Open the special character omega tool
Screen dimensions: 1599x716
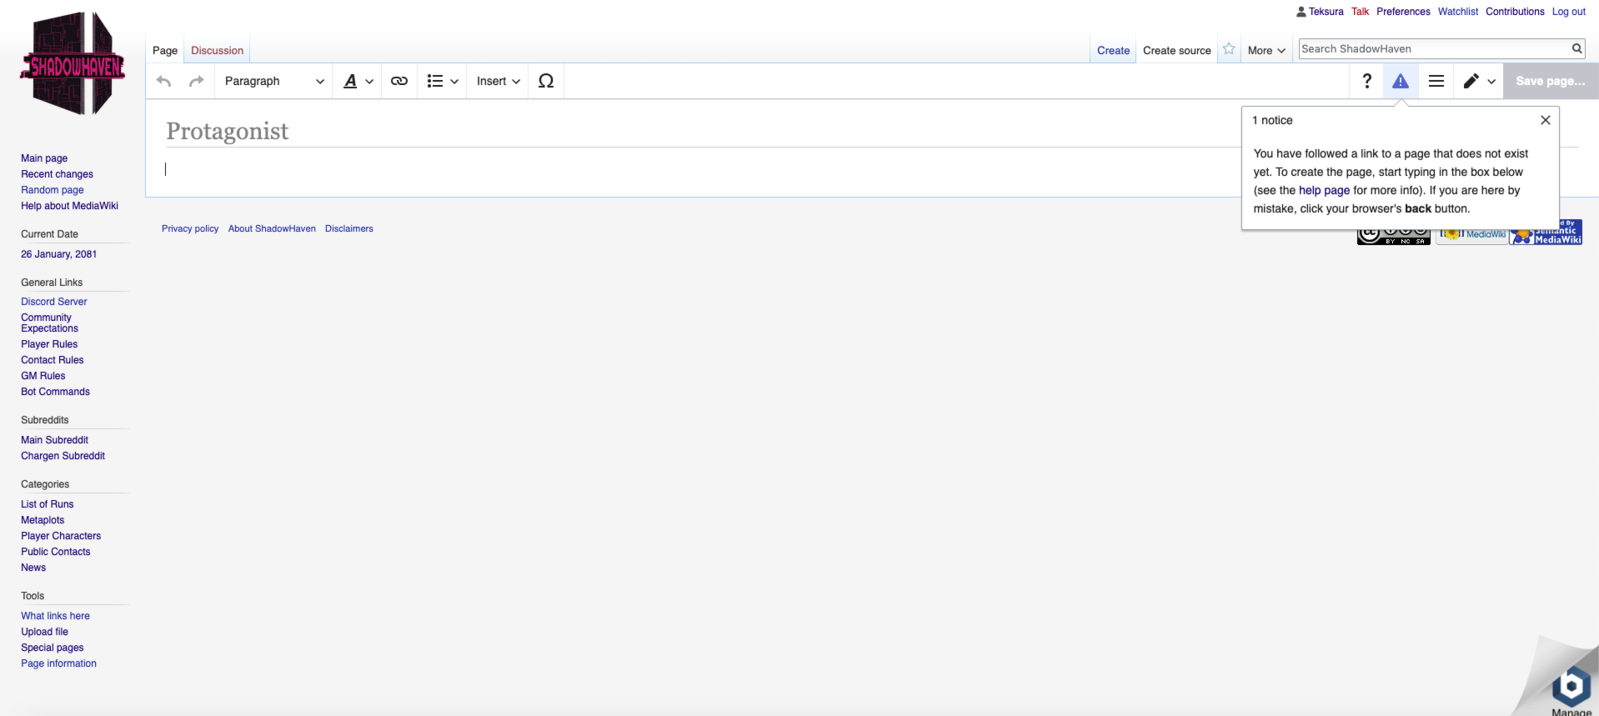[546, 81]
